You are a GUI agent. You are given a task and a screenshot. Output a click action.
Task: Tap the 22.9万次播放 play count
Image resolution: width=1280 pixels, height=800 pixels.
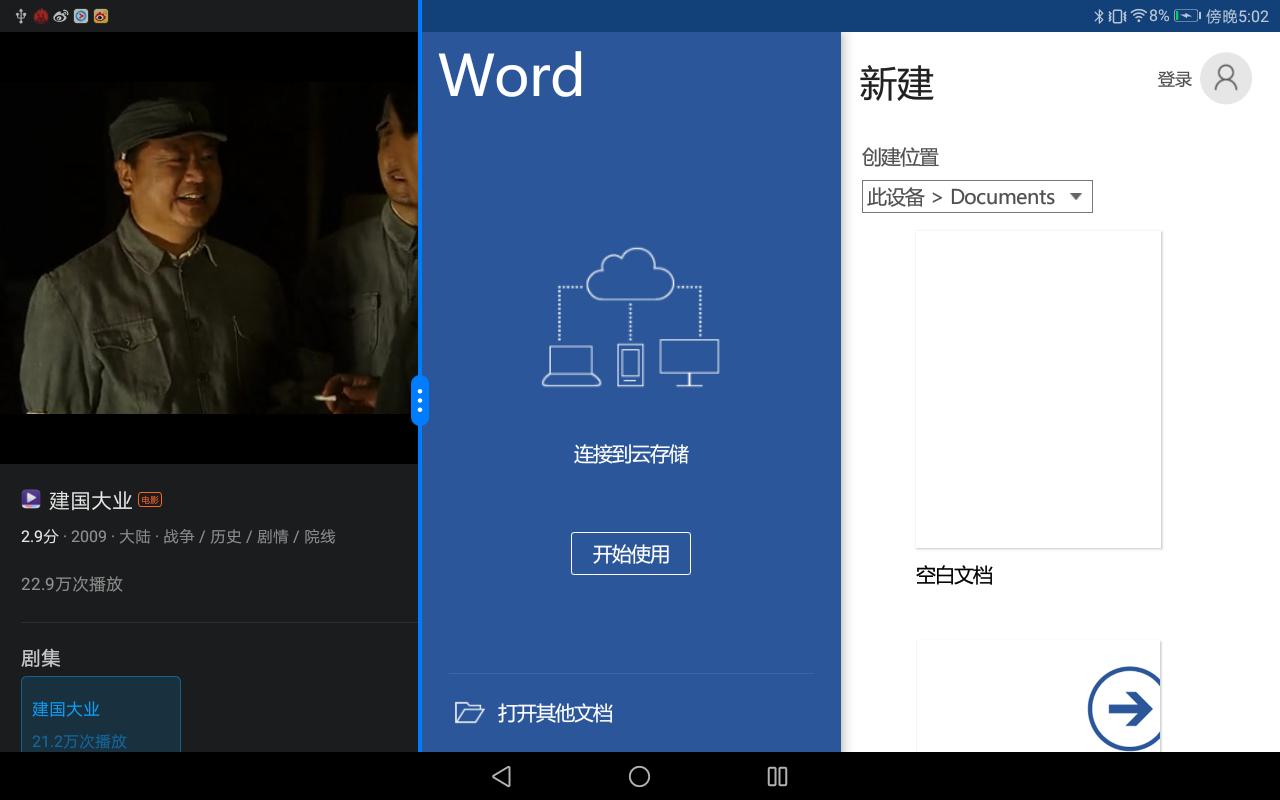click(x=72, y=584)
